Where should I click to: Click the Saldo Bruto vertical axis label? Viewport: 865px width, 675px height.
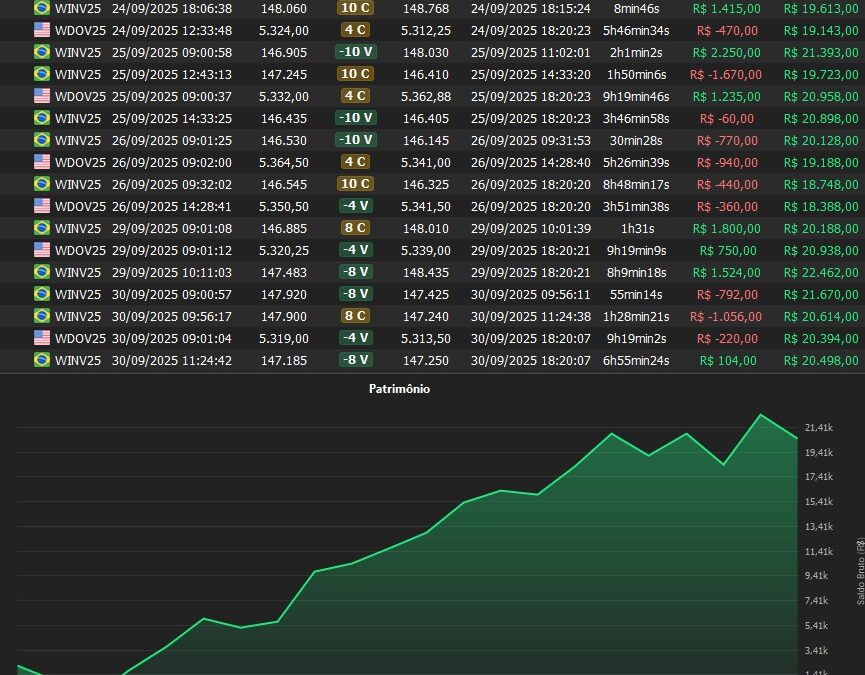(859, 570)
